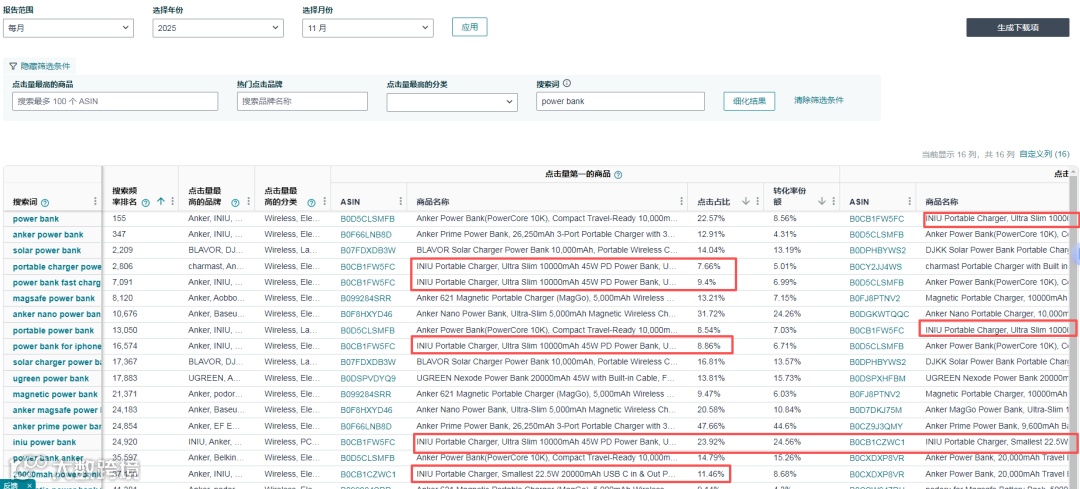
Task: Open the 'ugreen power bank' search term
Action: click(x=51, y=378)
